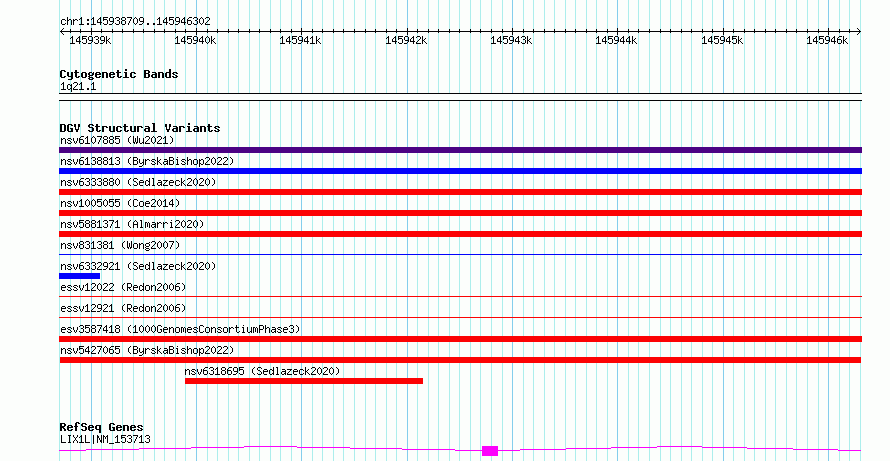Click the 1q21.1 band label
This screenshot has width=890, height=461.
point(78,86)
